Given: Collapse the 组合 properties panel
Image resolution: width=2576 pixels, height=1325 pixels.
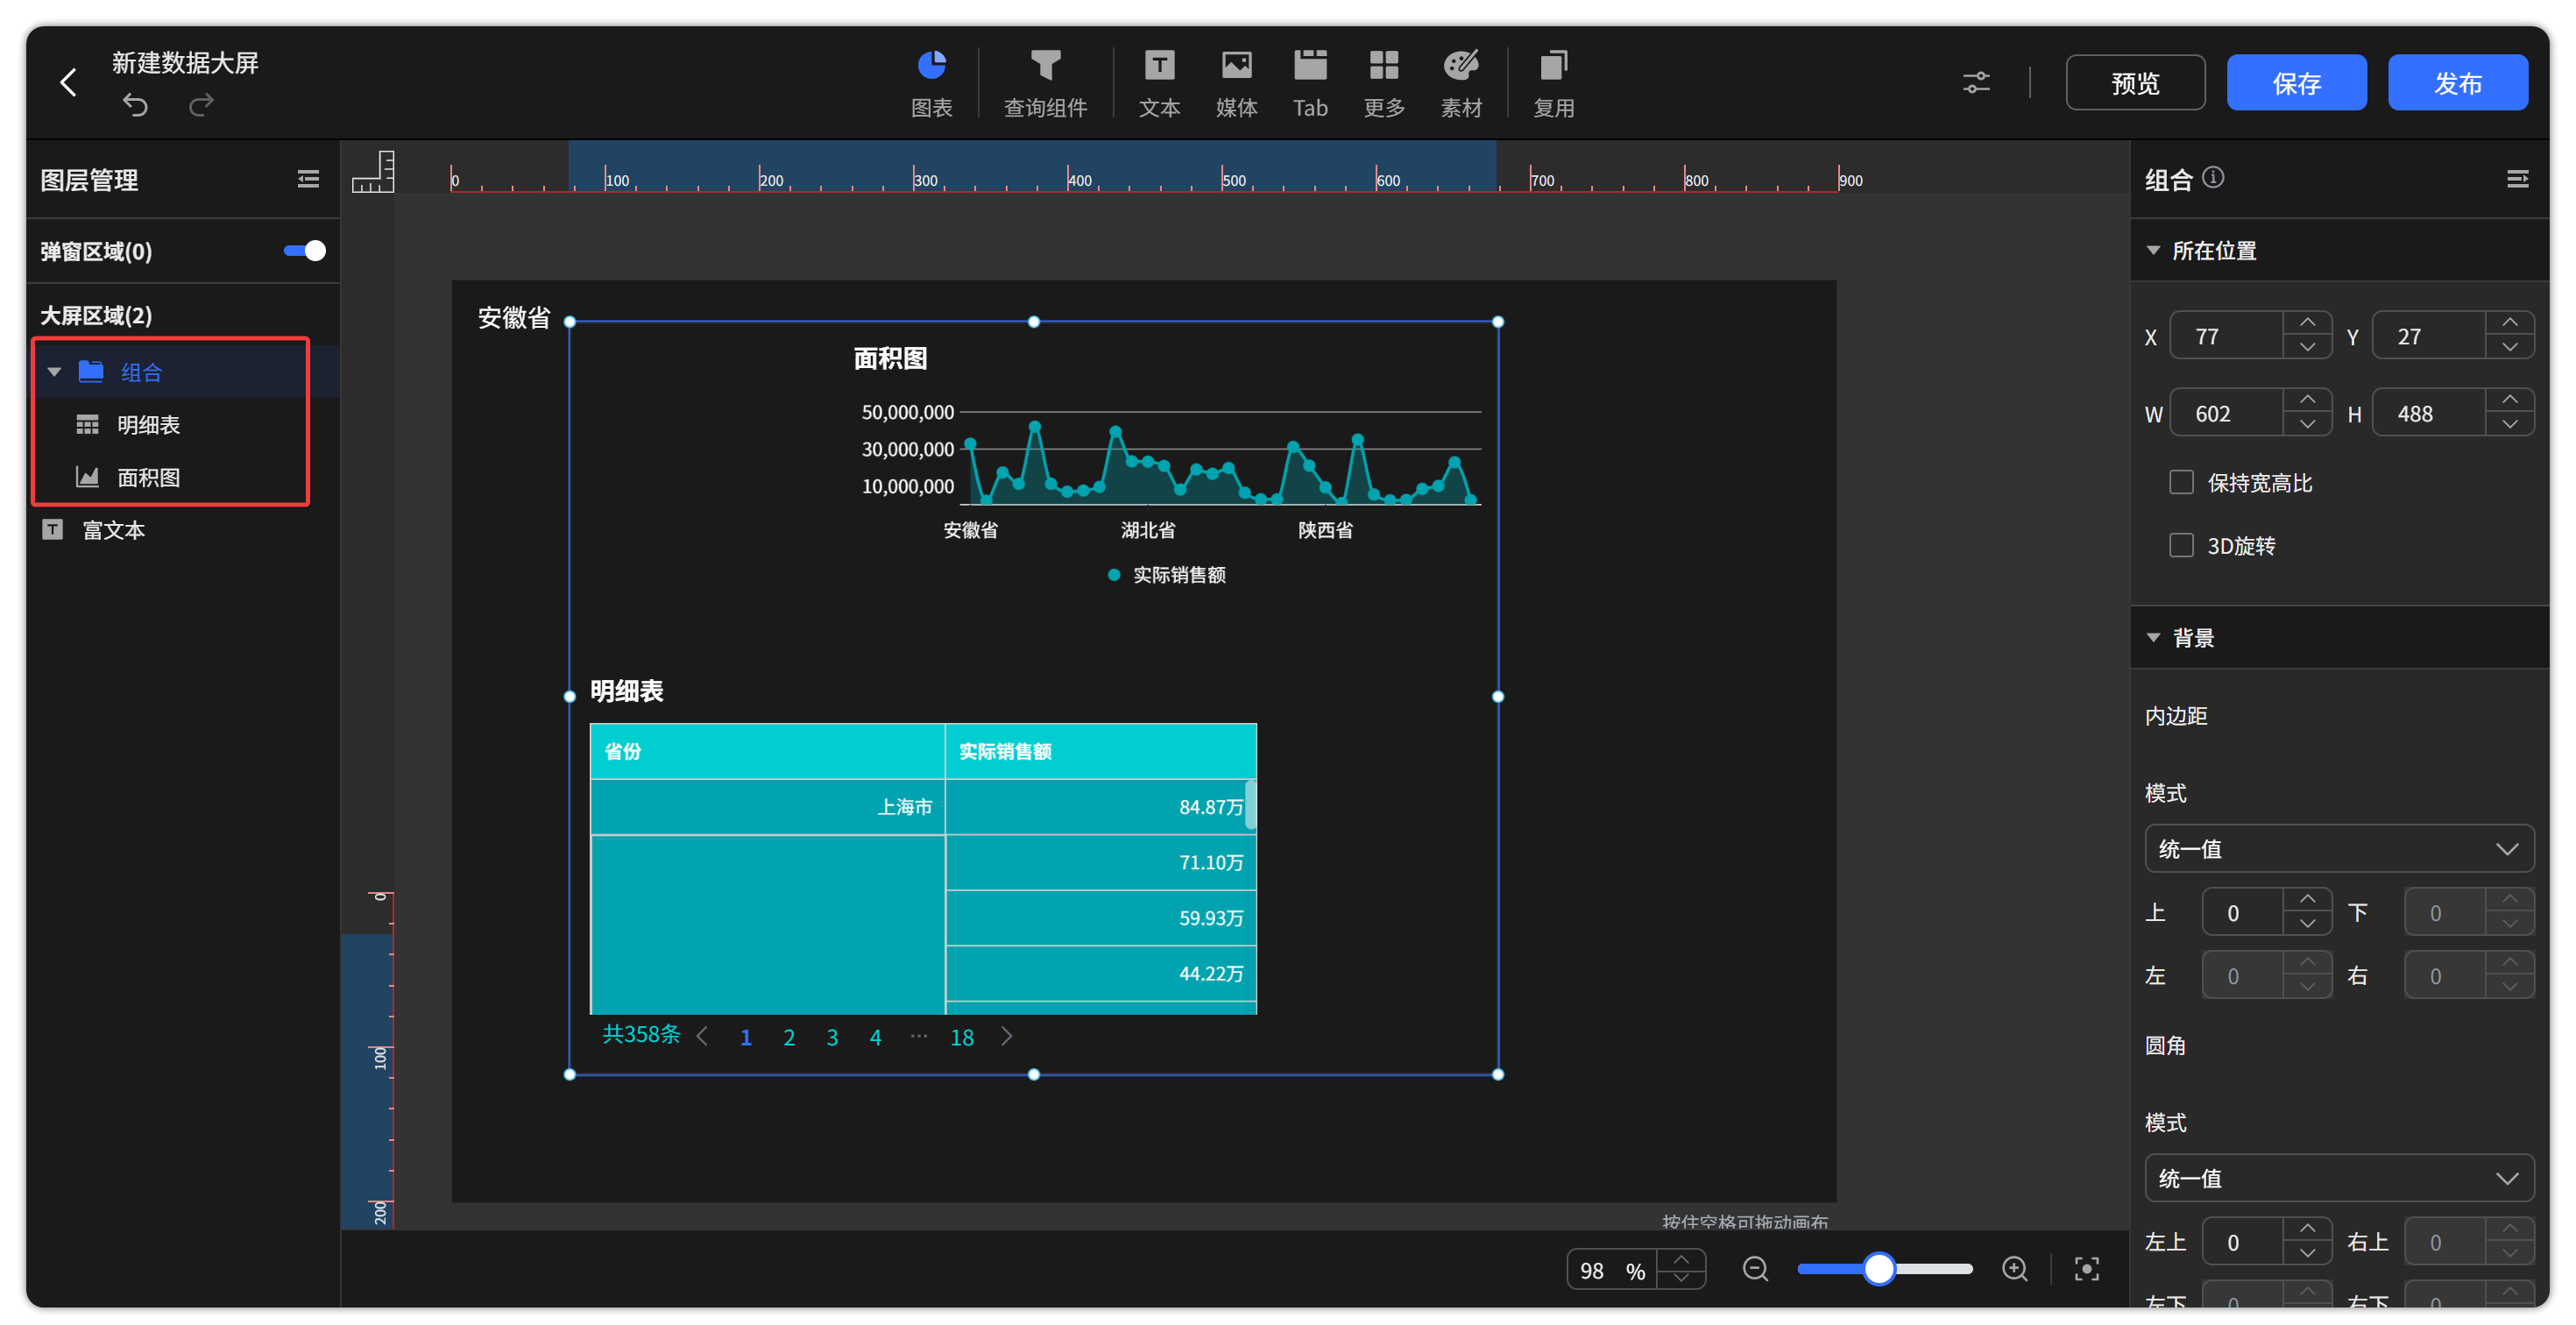Looking at the screenshot, I should [x=2517, y=179].
